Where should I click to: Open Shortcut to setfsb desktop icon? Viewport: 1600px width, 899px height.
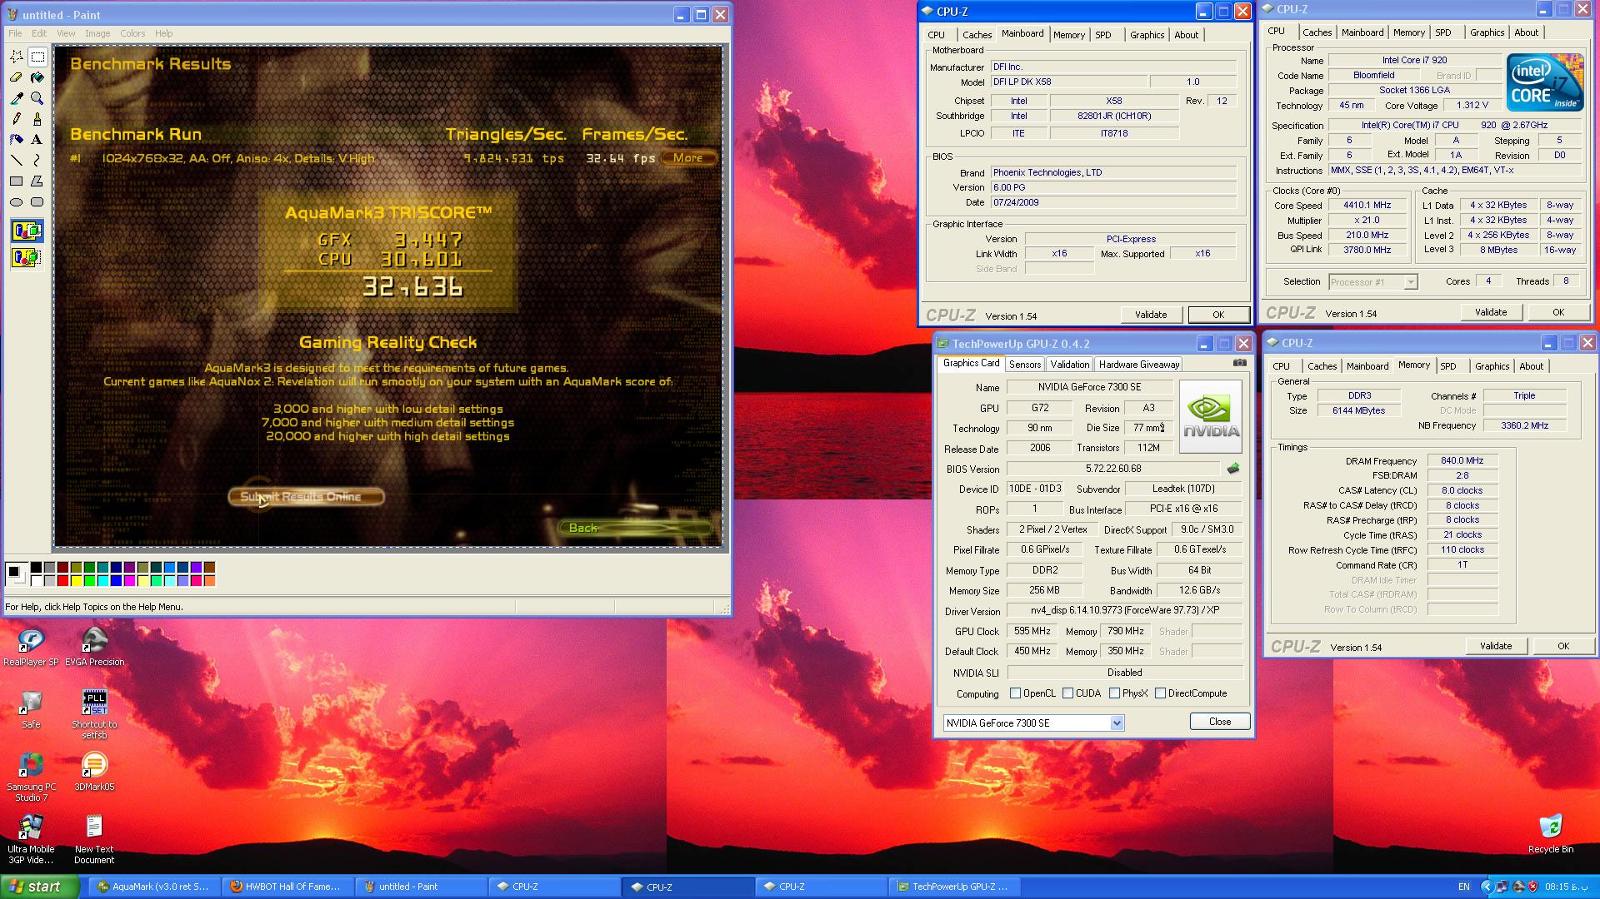click(x=94, y=714)
